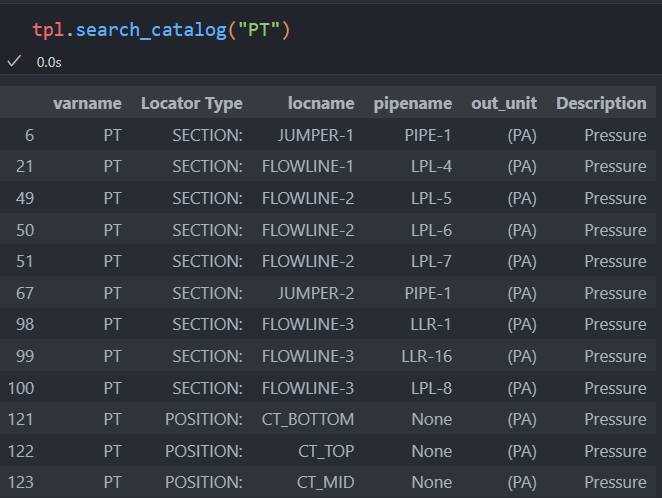Click the CT_TOP locname cell
This screenshot has width=662, height=498.
coord(326,452)
